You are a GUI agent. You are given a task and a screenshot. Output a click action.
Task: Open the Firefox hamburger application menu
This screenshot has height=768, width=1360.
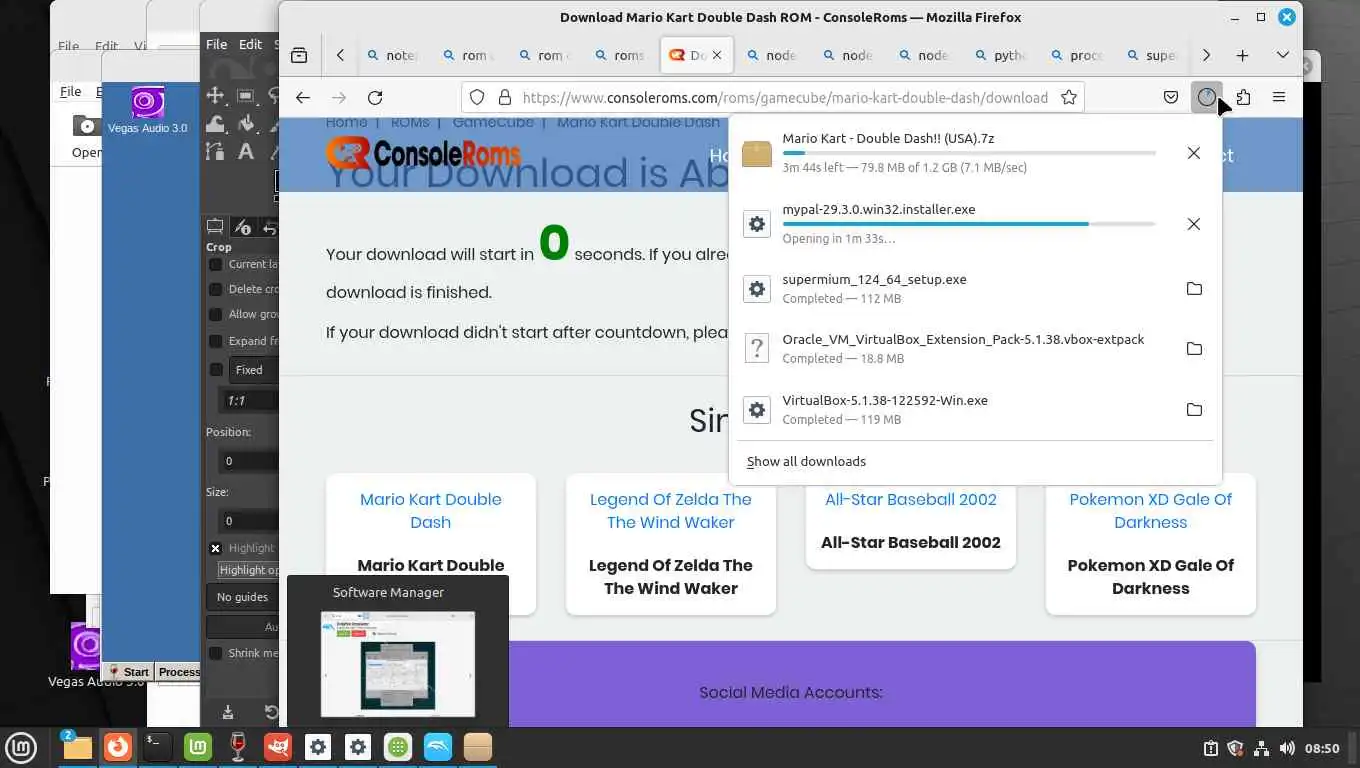pos(1279,97)
